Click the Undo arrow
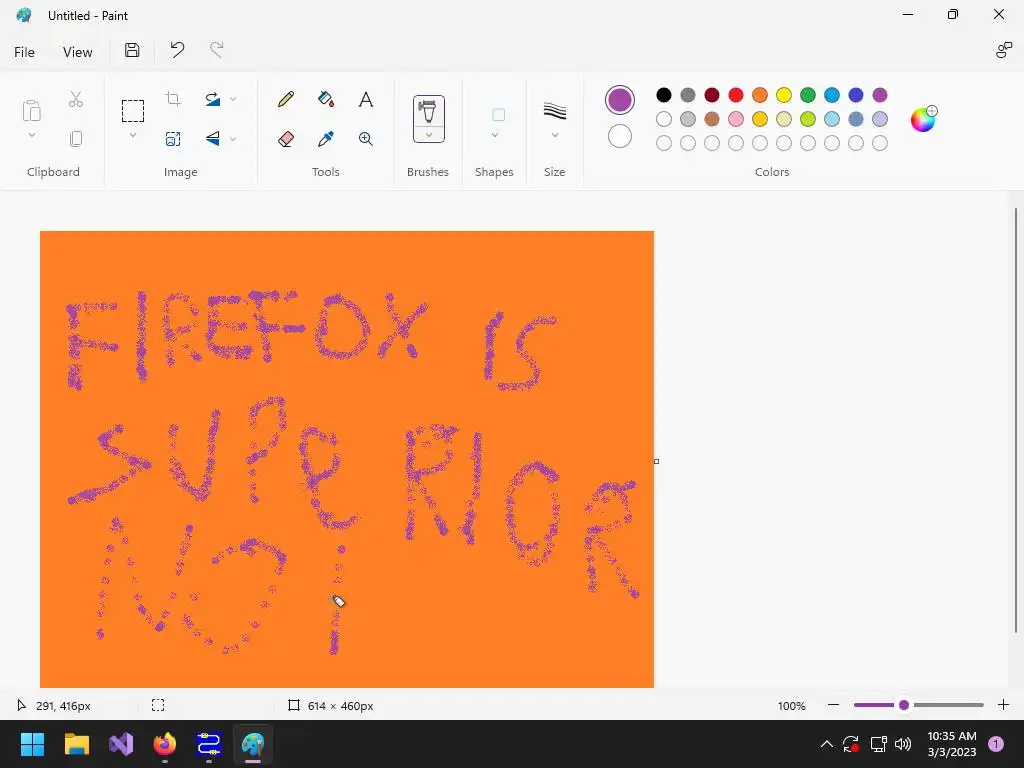1024x768 pixels. [177, 50]
